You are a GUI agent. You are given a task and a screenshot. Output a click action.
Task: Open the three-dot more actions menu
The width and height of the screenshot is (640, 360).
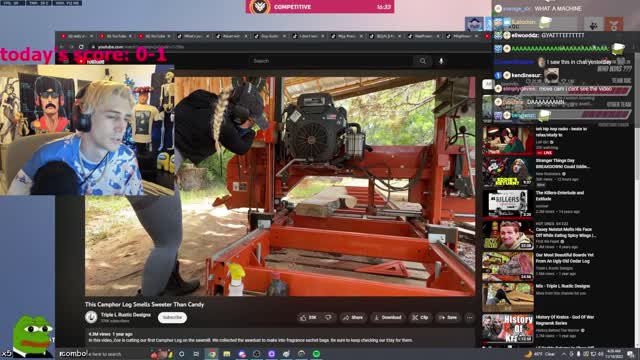[x=469, y=318]
